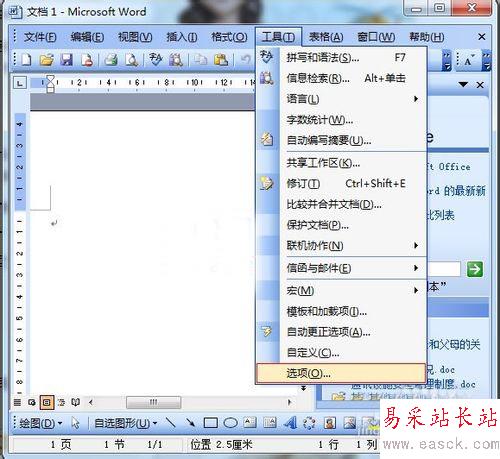This screenshot has width=500, height=459.
Task: Open the Draw (绘图) dropdown menu
Action: point(41,423)
